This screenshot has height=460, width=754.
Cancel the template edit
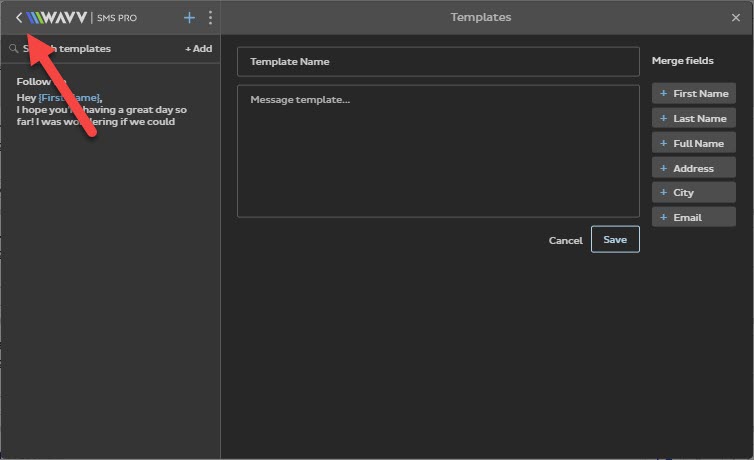pos(565,240)
